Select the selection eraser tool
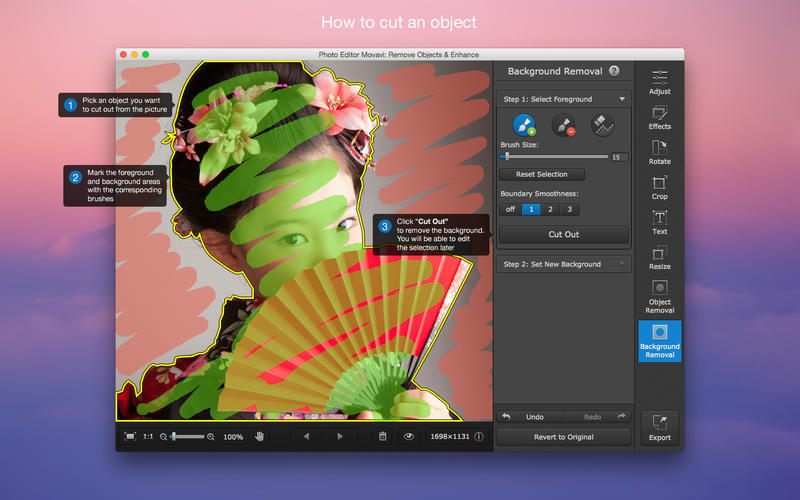 602,125
